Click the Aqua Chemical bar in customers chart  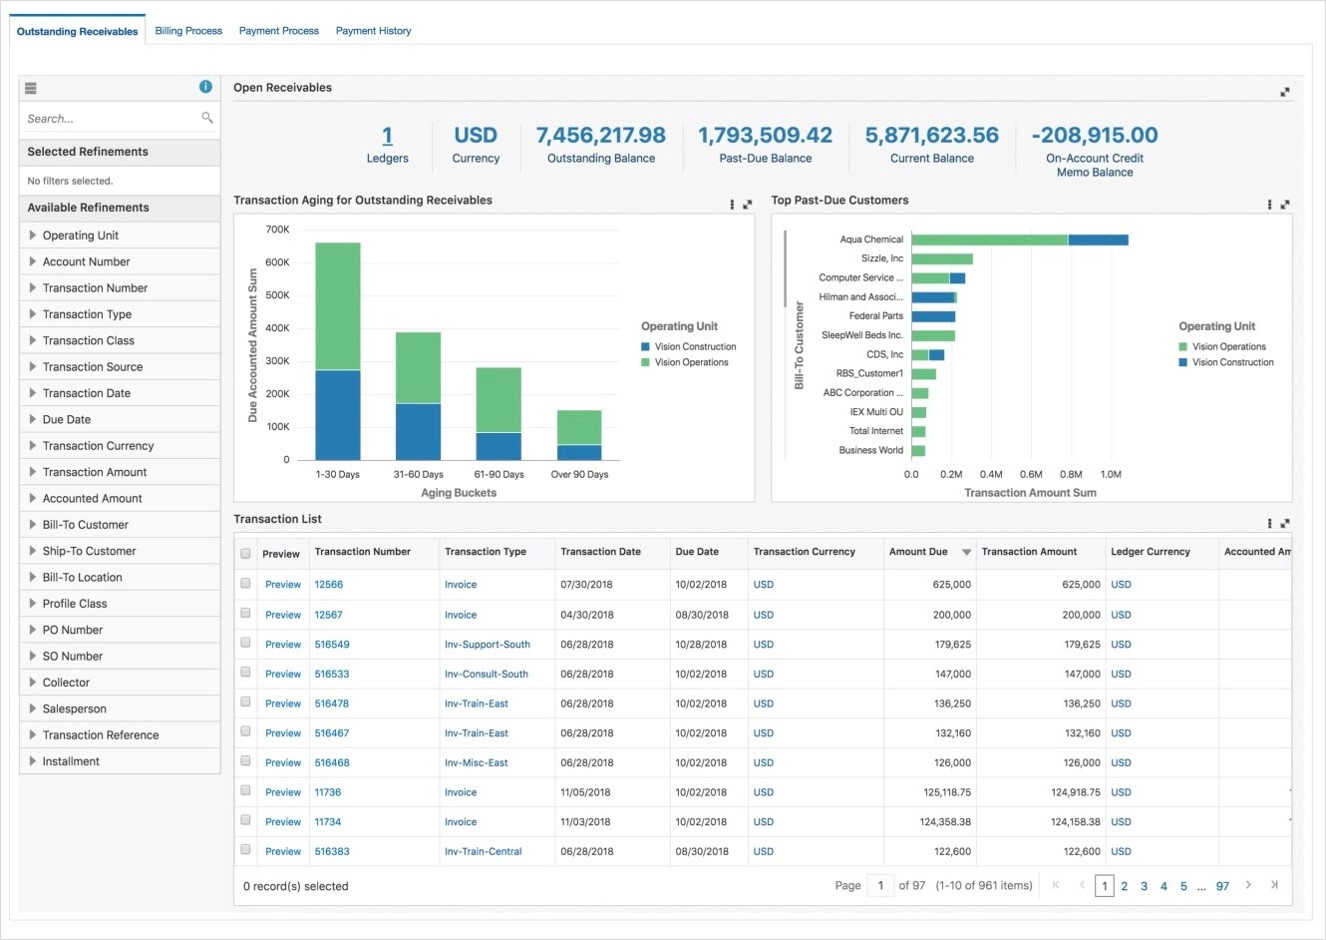click(1020, 240)
